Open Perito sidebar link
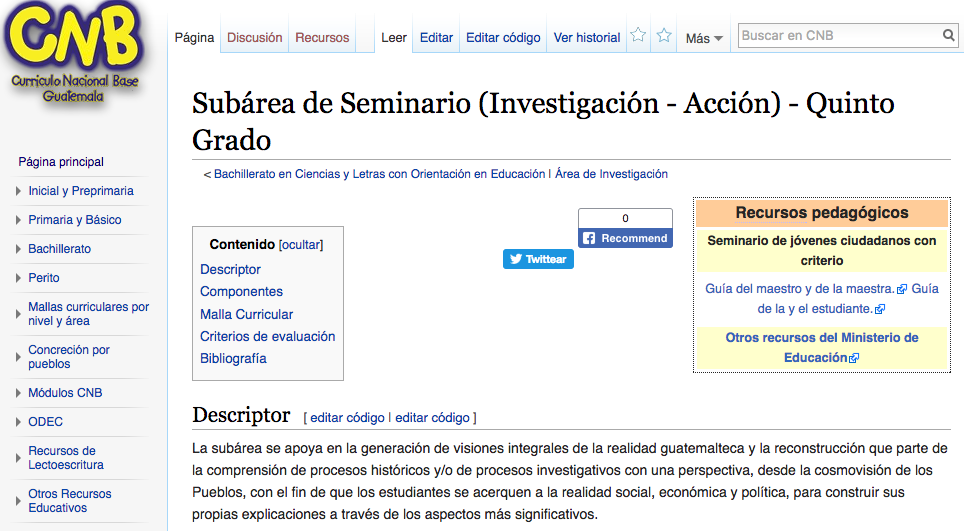 coord(44,278)
